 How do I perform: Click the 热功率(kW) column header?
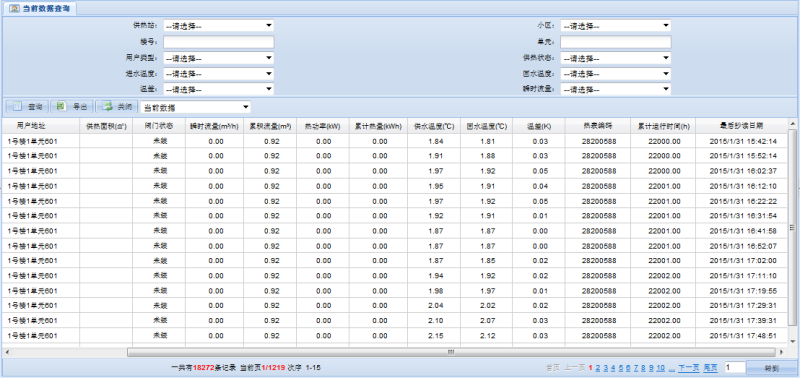coord(323,125)
